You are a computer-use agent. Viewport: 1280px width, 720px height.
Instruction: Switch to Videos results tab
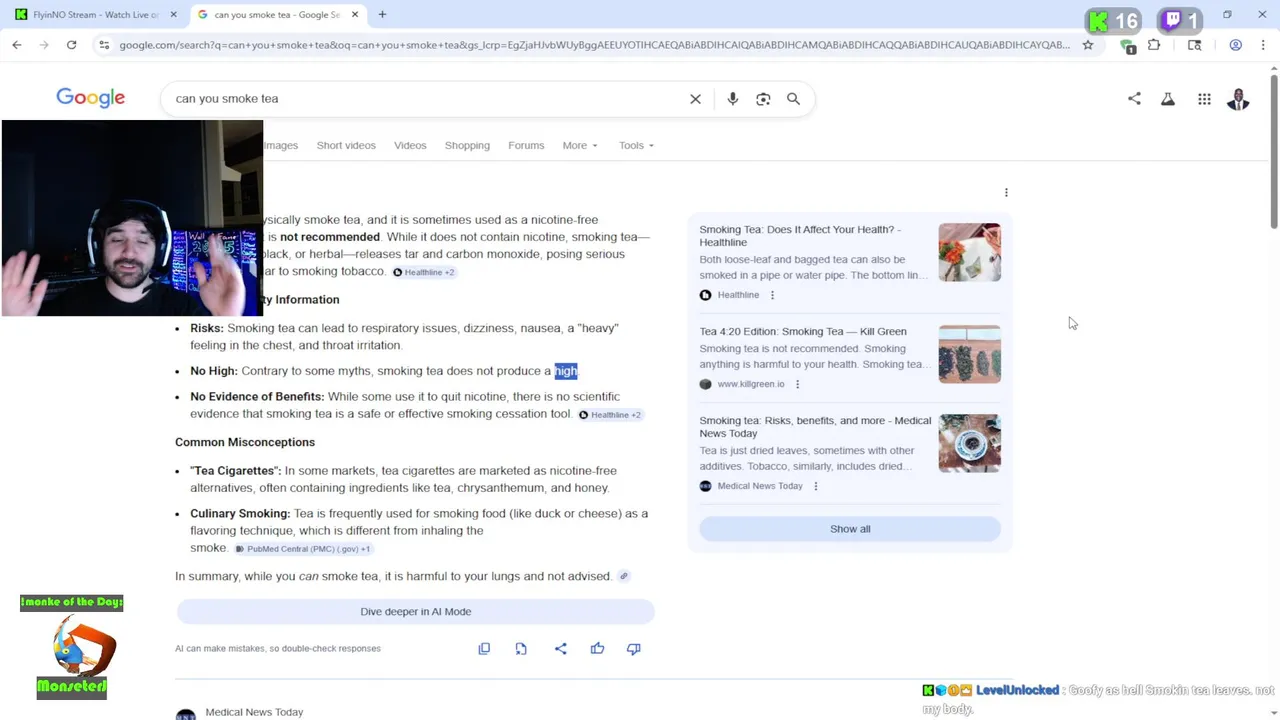tap(410, 145)
